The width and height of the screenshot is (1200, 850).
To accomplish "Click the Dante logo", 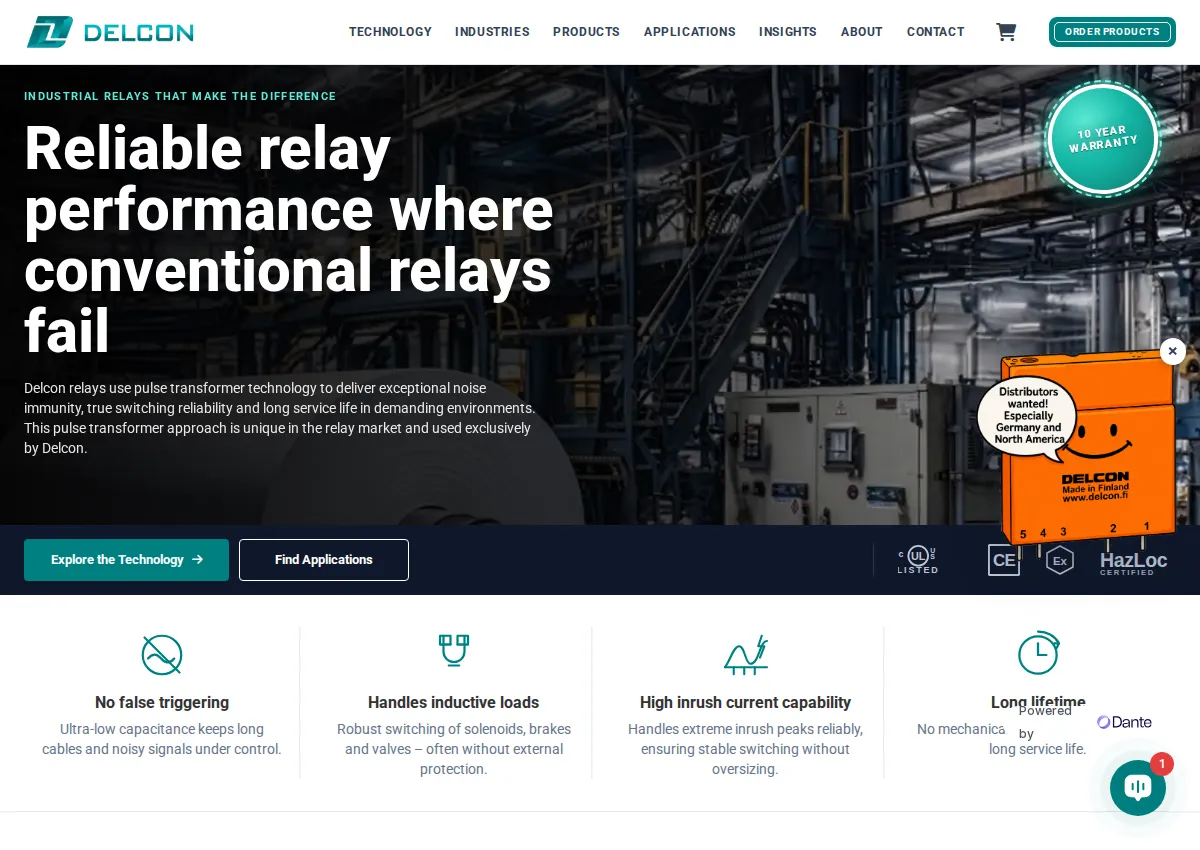I will 1124,722.
